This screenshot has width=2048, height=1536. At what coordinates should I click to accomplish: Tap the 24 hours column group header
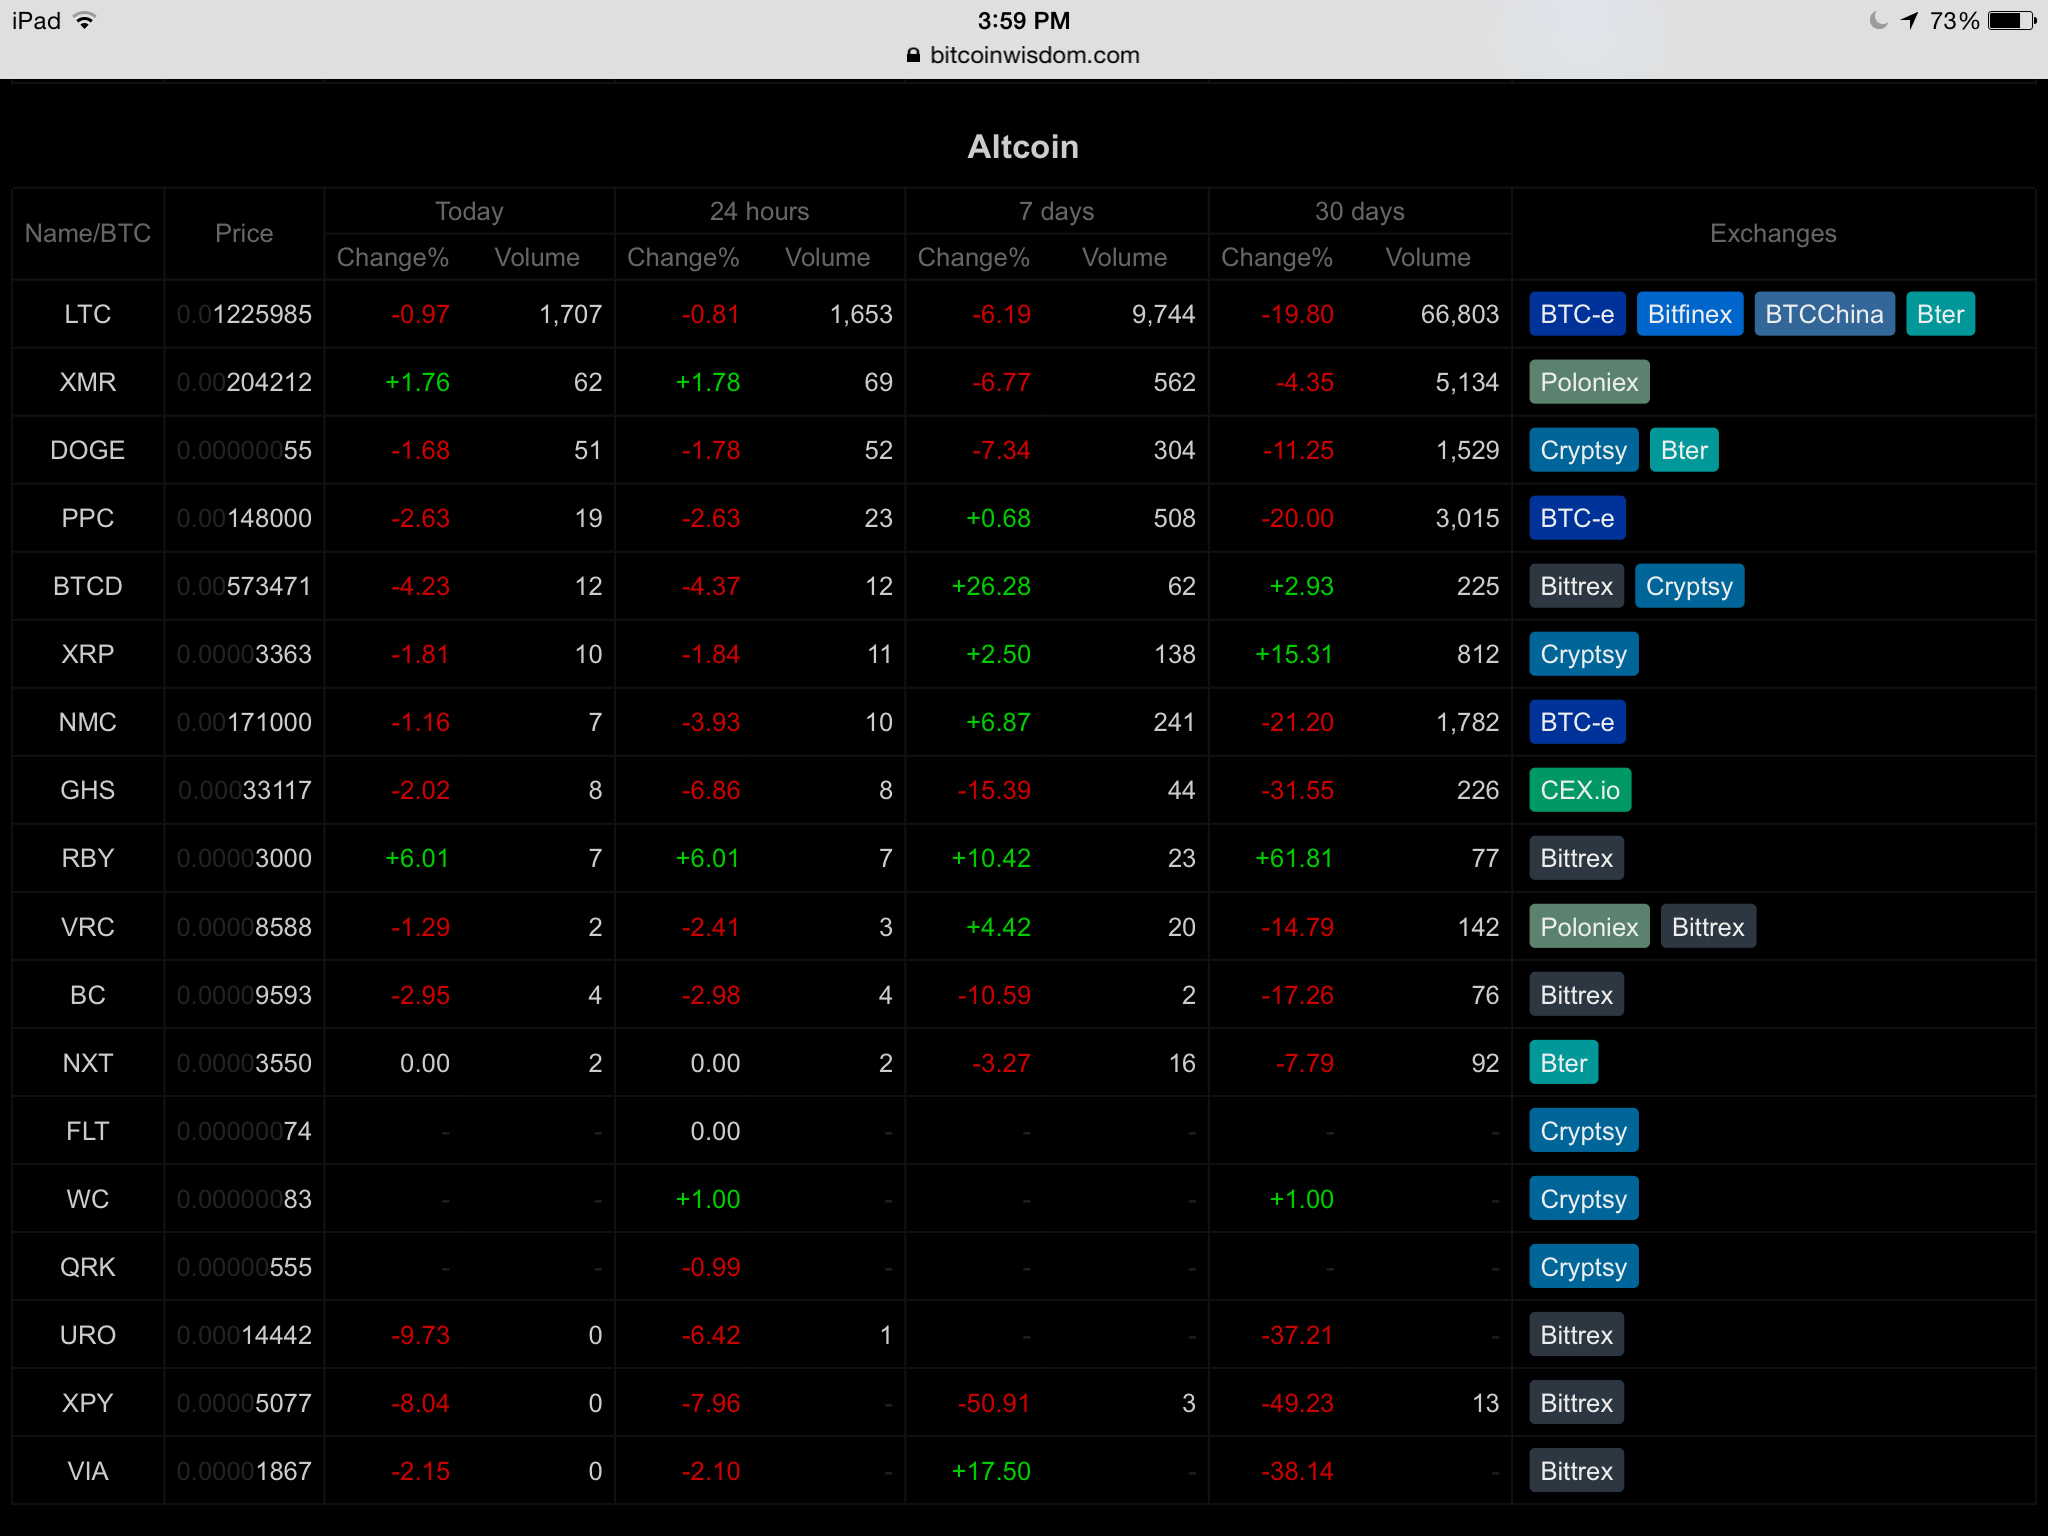tap(759, 211)
